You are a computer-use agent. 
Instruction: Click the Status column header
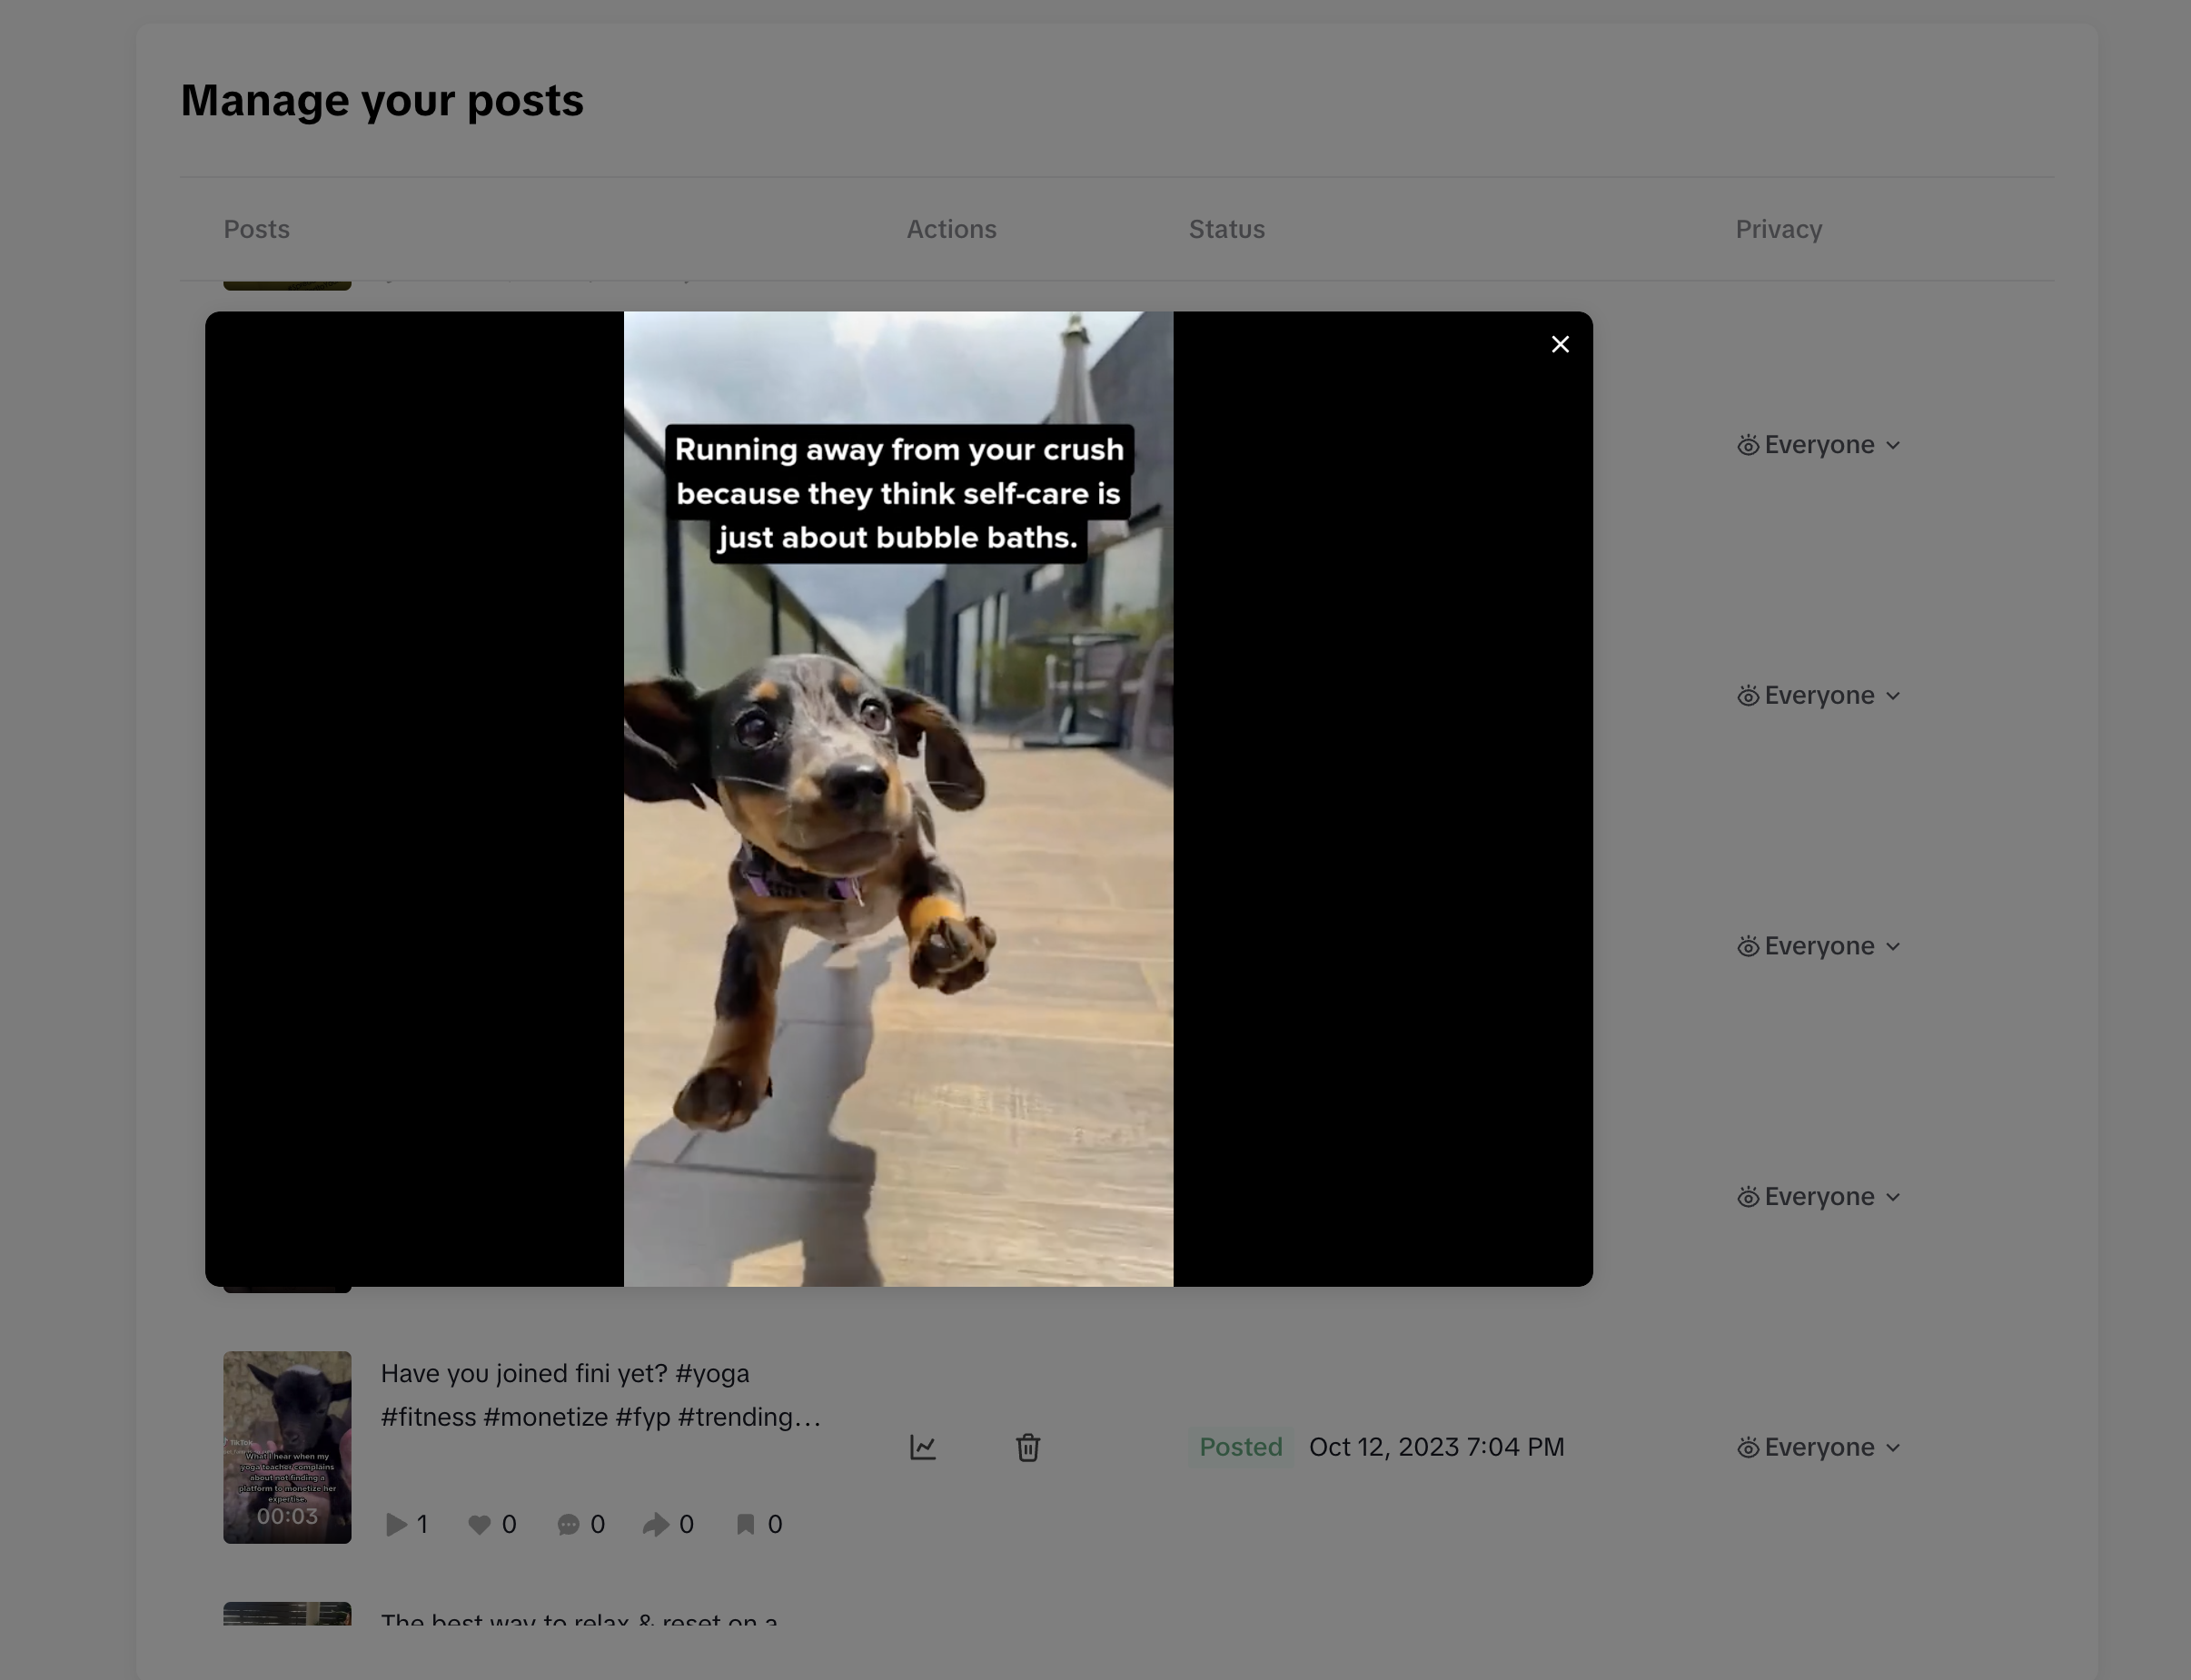point(1226,229)
